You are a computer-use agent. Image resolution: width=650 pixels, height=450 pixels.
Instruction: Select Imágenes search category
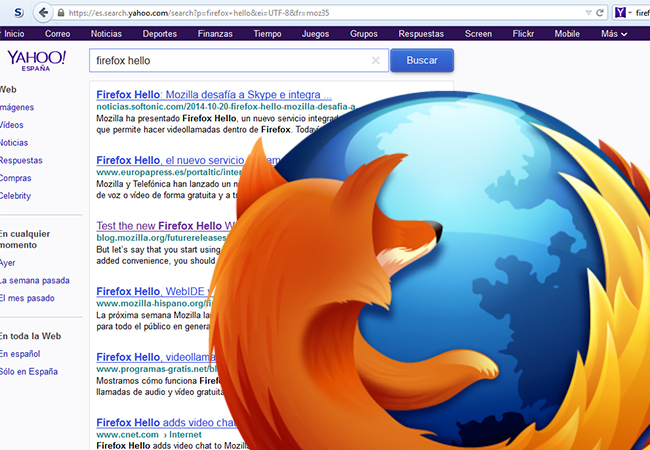[17, 107]
